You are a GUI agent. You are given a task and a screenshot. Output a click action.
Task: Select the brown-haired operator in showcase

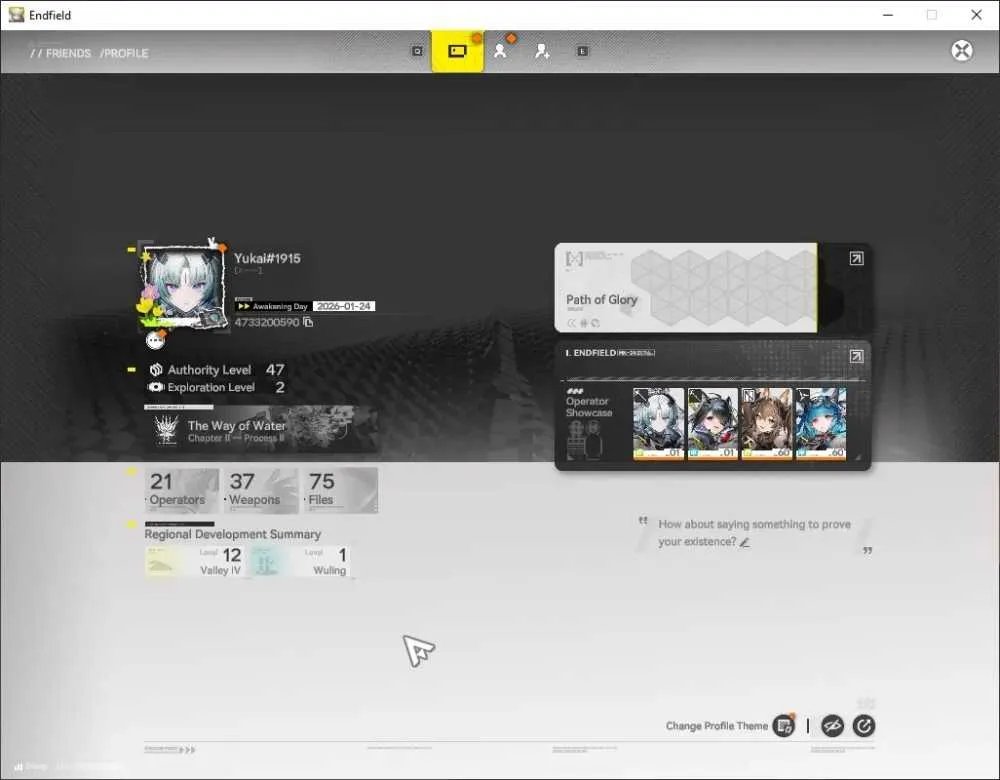coord(767,423)
